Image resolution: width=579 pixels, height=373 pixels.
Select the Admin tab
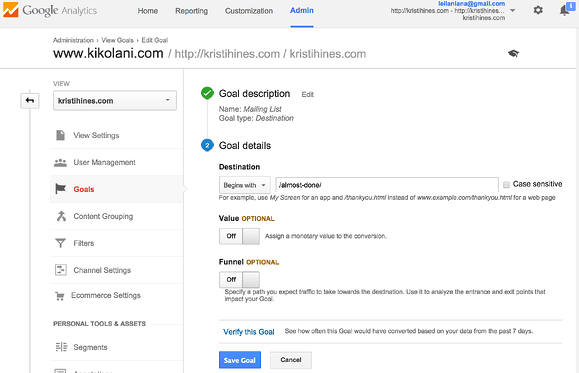coord(302,11)
